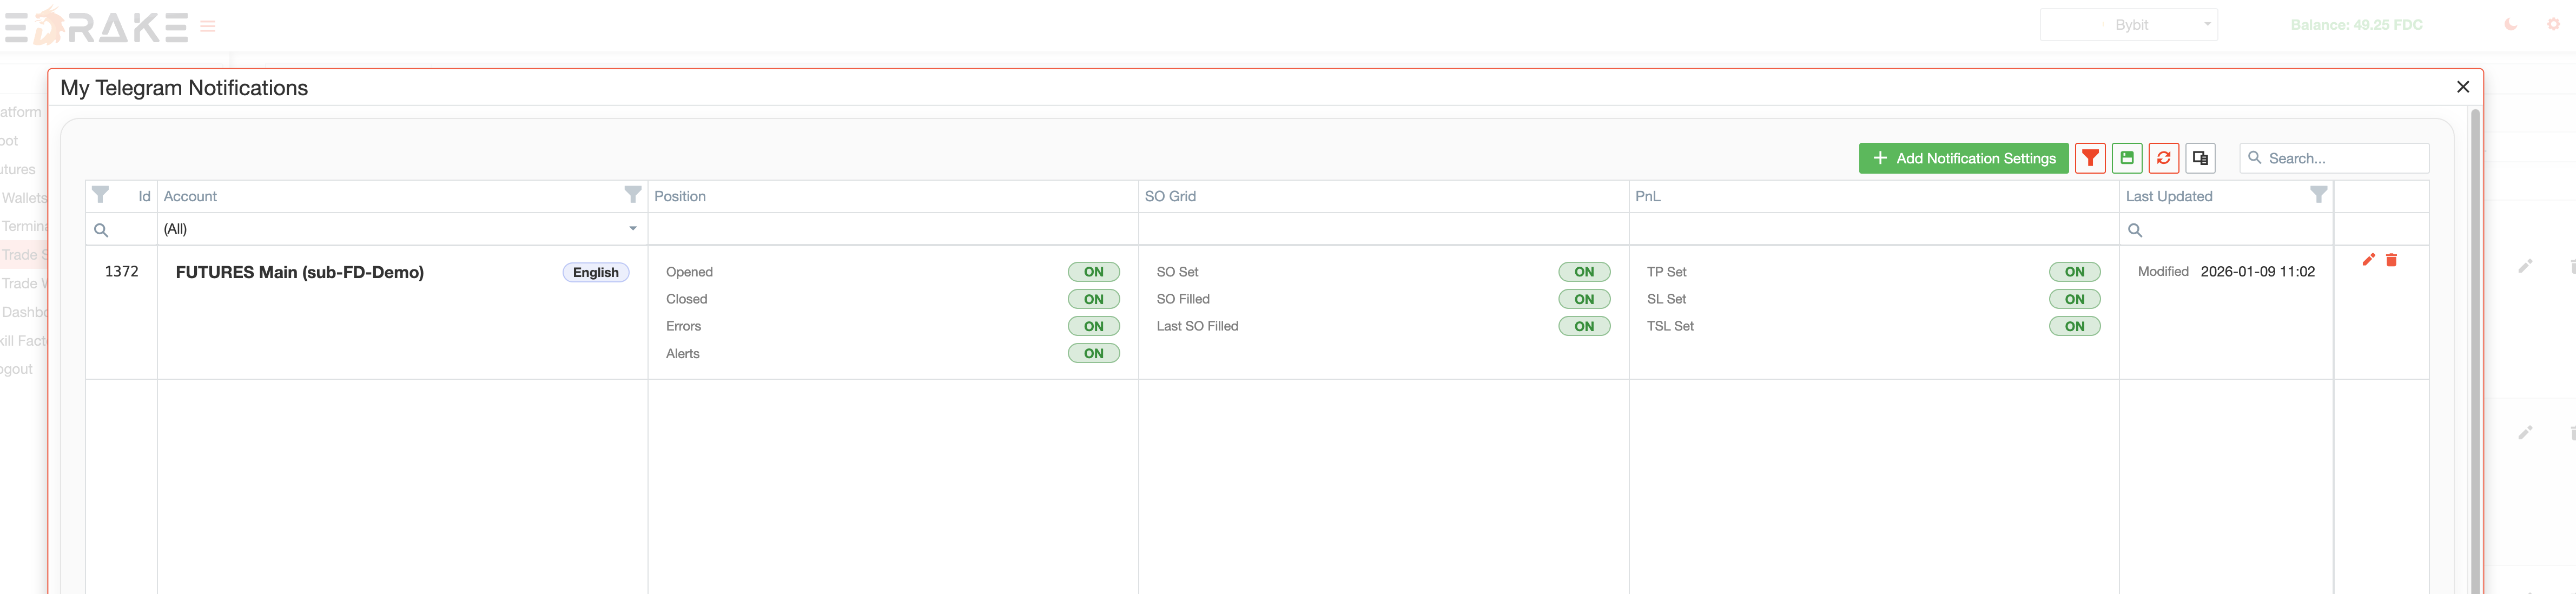Toggle the SO Filled ON switch
The width and height of the screenshot is (2576, 594).
click(1584, 299)
